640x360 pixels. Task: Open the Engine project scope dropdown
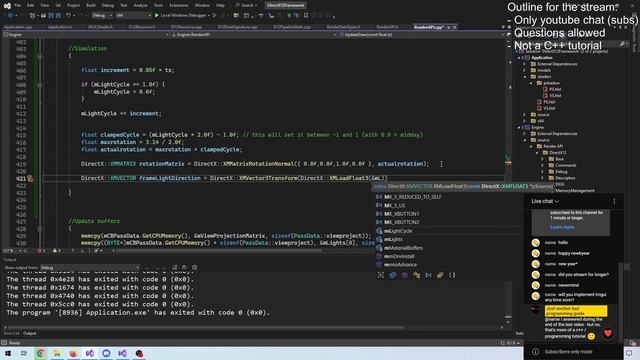pyautogui.click(x=87, y=35)
